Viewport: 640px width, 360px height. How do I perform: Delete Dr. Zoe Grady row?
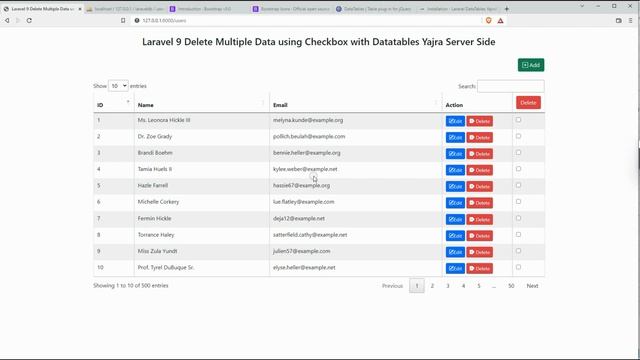pyautogui.click(x=480, y=138)
